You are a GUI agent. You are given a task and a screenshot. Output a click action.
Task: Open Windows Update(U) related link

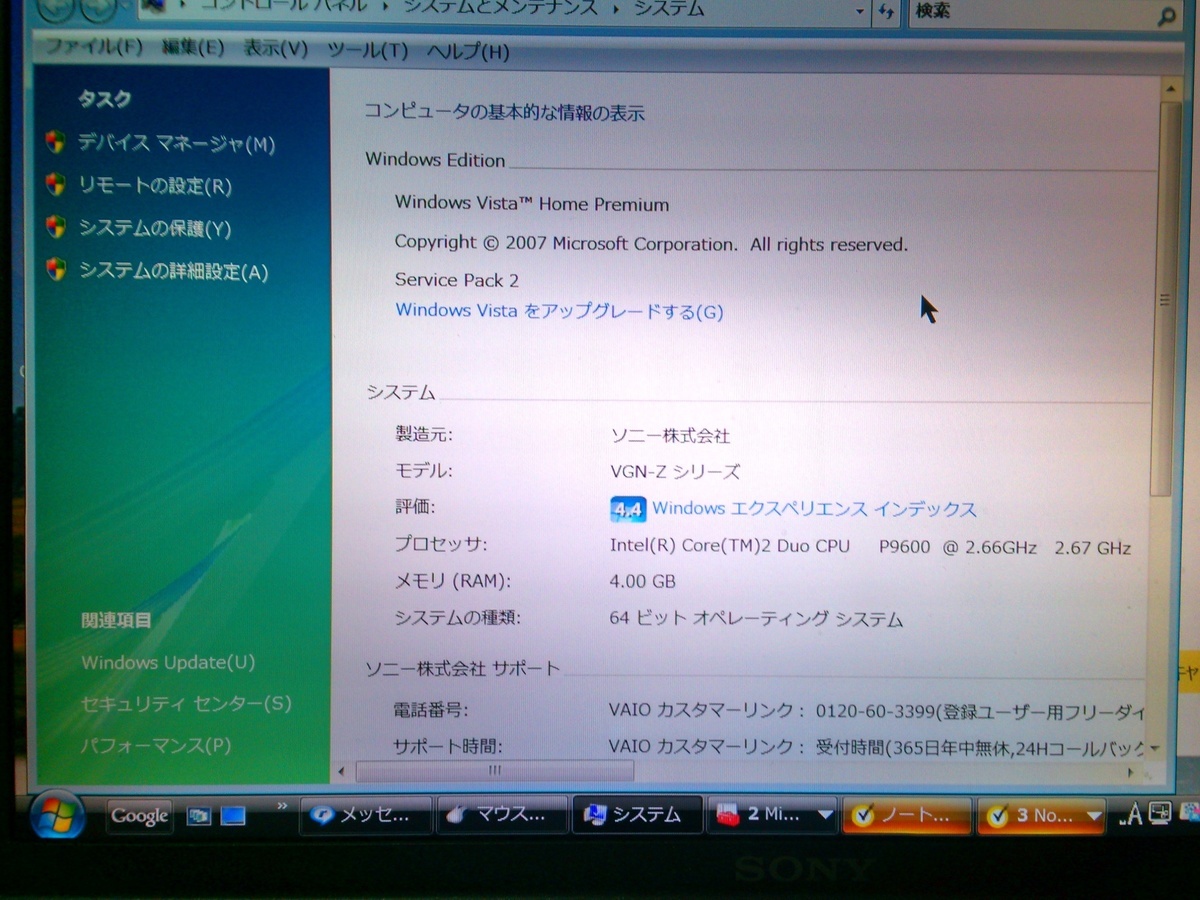coord(168,662)
